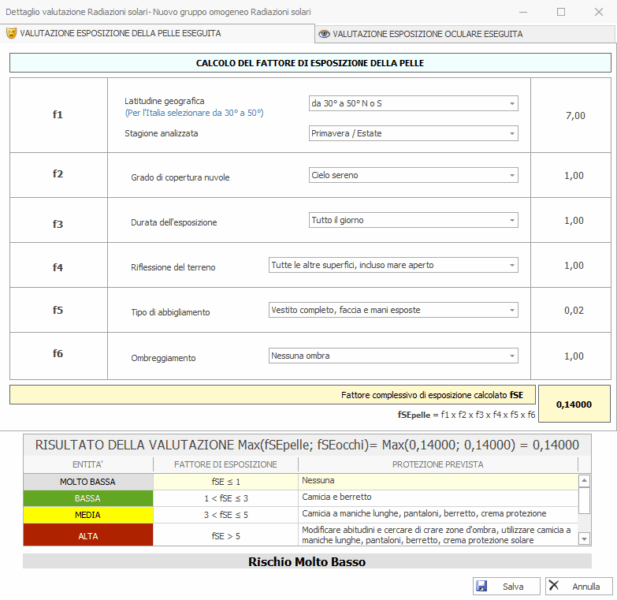Image resolution: width=617 pixels, height=600 pixels.
Task: Click f5 value 0,02
Action: point(574,310)
